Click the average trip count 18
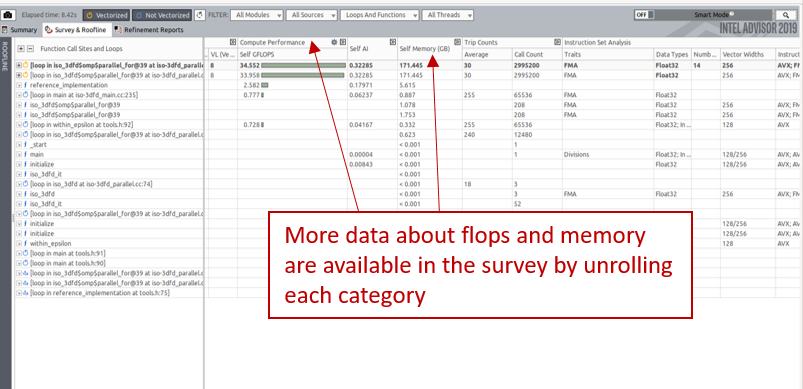This screenshot has height=389, width=803. pyautogui.click(x=468, y=184)
